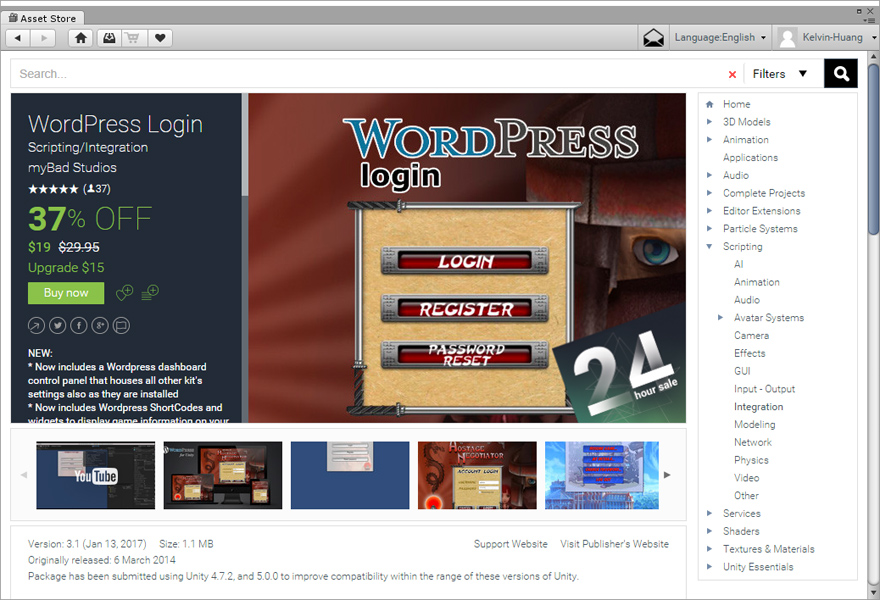880x600 pixels.
Task: Play the YouTube video thumbnail
Action: tap(95, 475)
